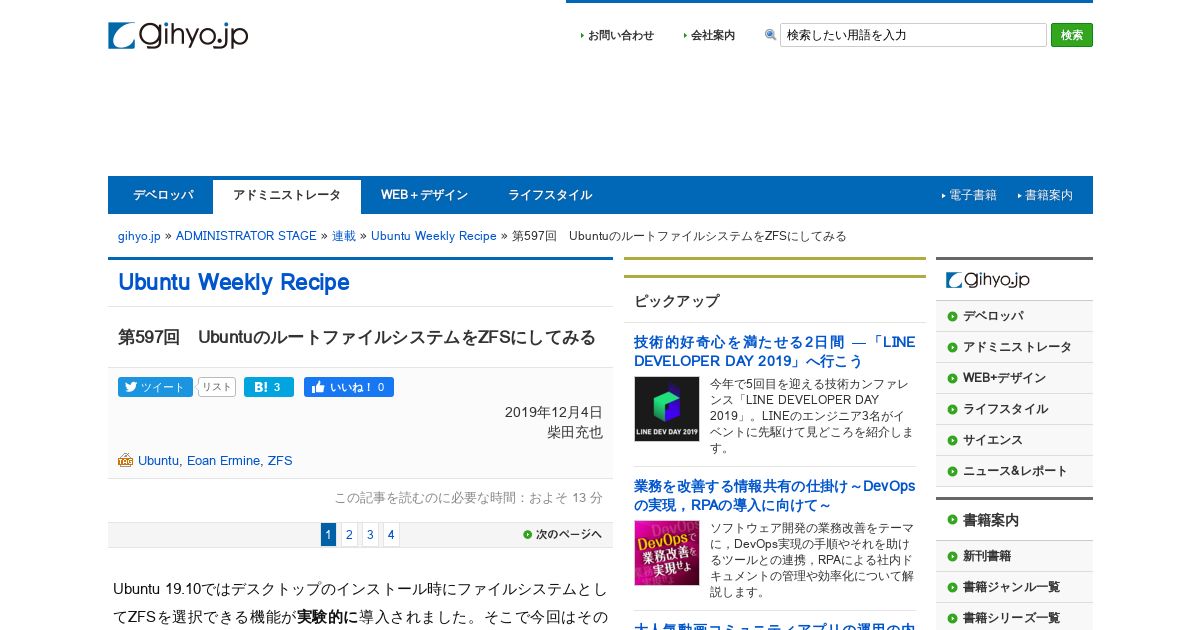Click the tag icon before Ubuntu tags
Image resolution: width=1200 pixels, height=630 pixels.
point(125,460)
